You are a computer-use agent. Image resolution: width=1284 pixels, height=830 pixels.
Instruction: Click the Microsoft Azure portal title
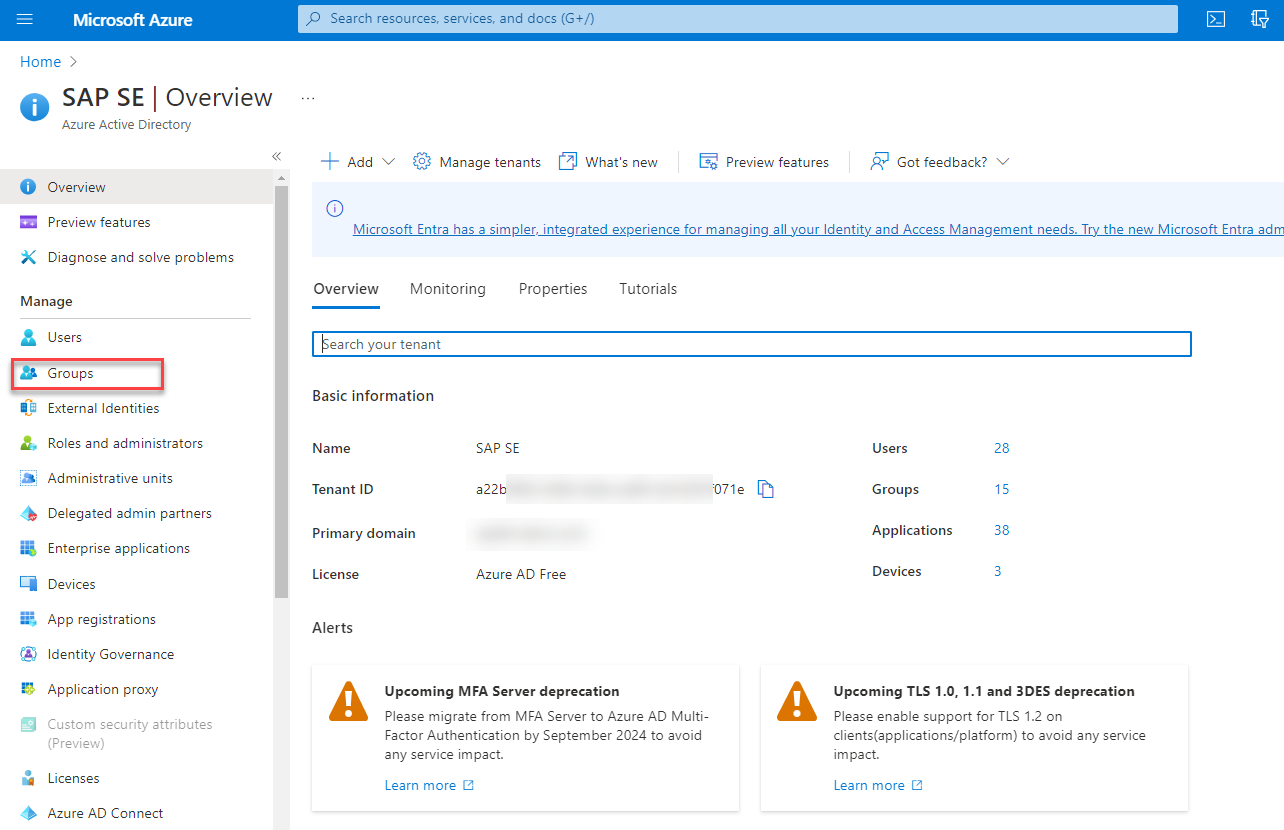(133, 20)
